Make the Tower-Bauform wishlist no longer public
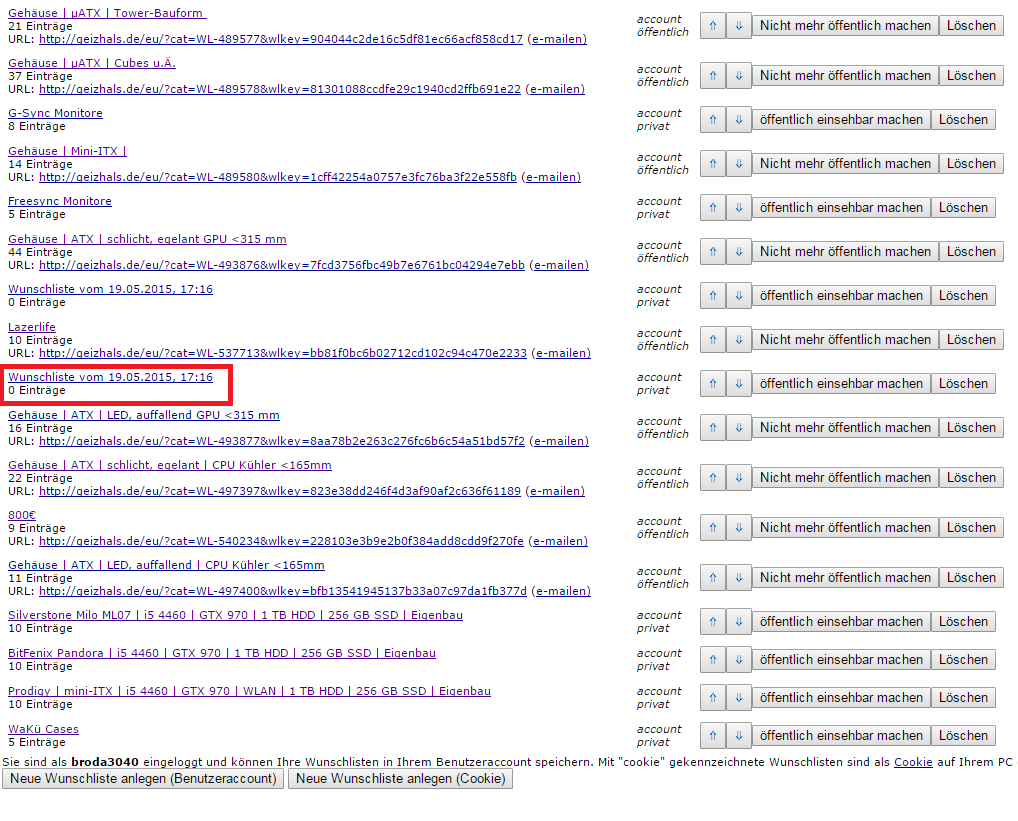 click(845, 26)
